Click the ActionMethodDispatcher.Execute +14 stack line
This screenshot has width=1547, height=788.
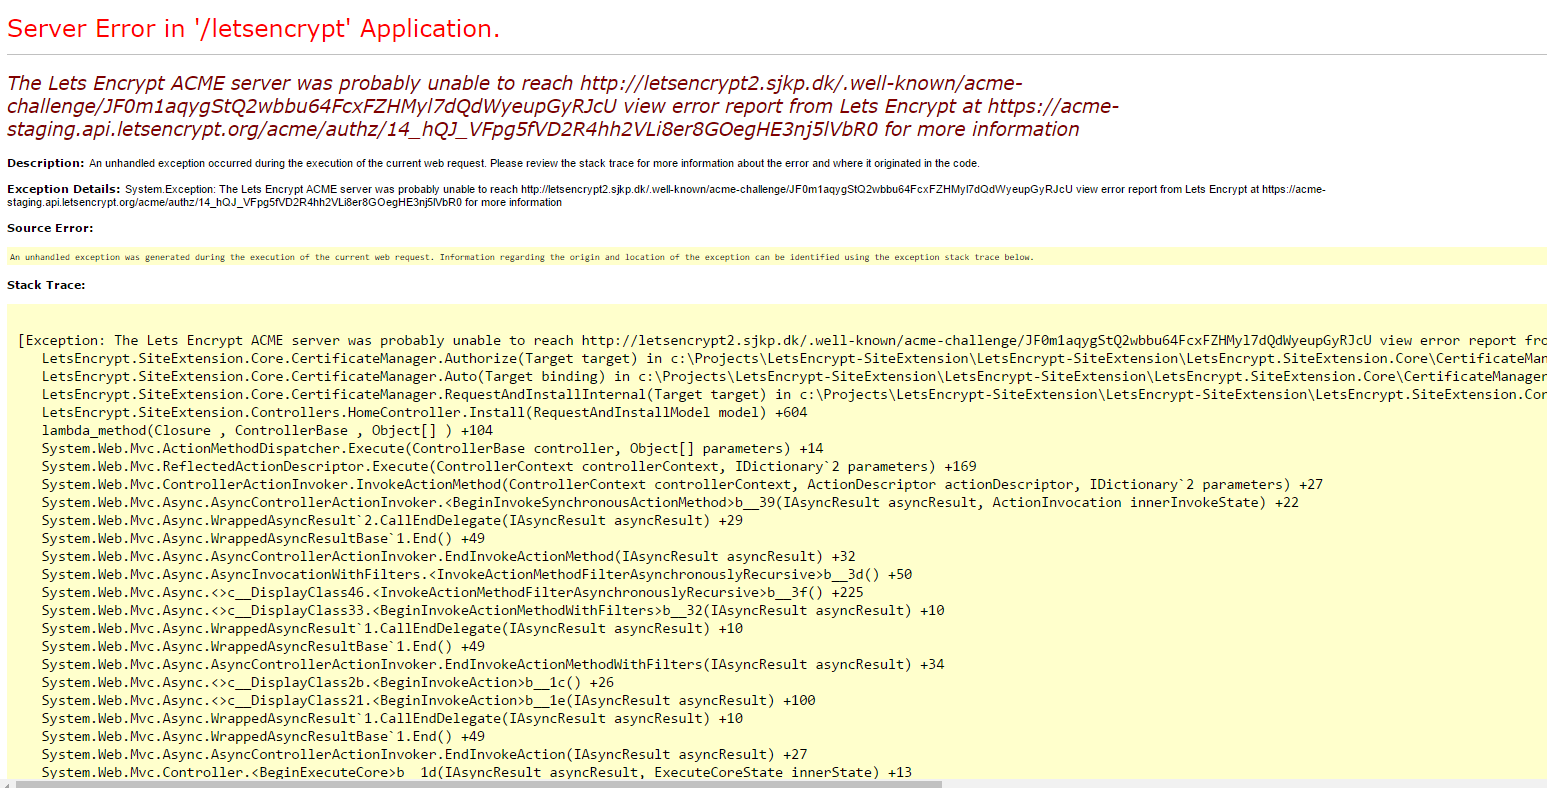pyautogui.click(x=432, y=448)
